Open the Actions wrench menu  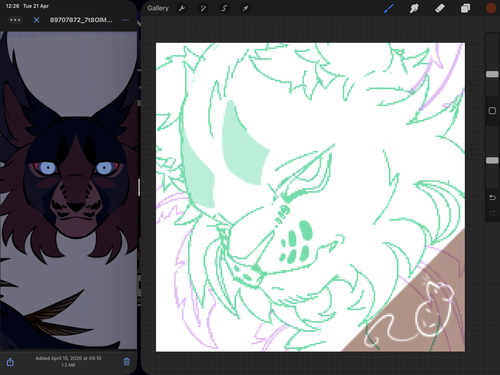pyautogui.click(x=182, y=8)
